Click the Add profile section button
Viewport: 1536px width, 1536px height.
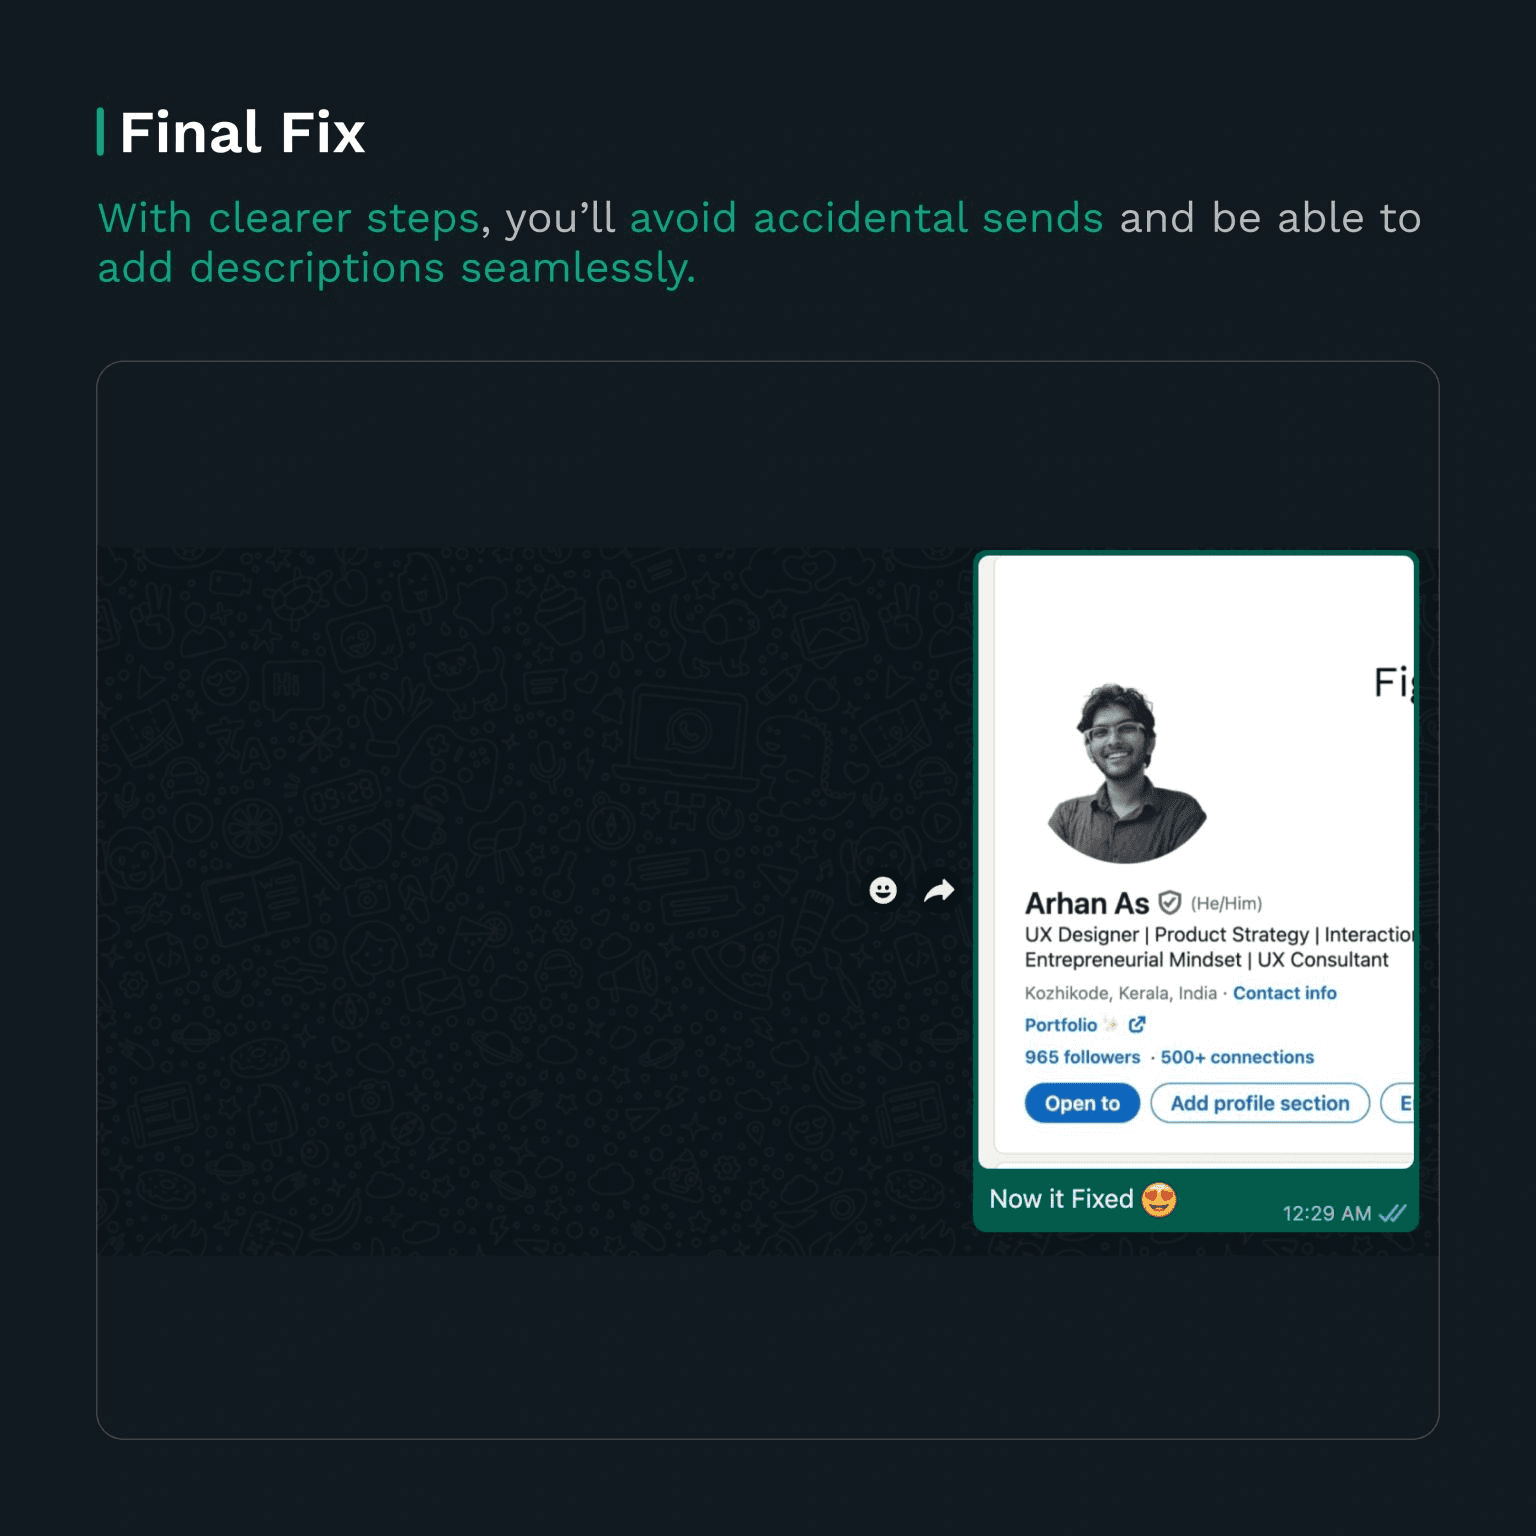[1260, 1103]
